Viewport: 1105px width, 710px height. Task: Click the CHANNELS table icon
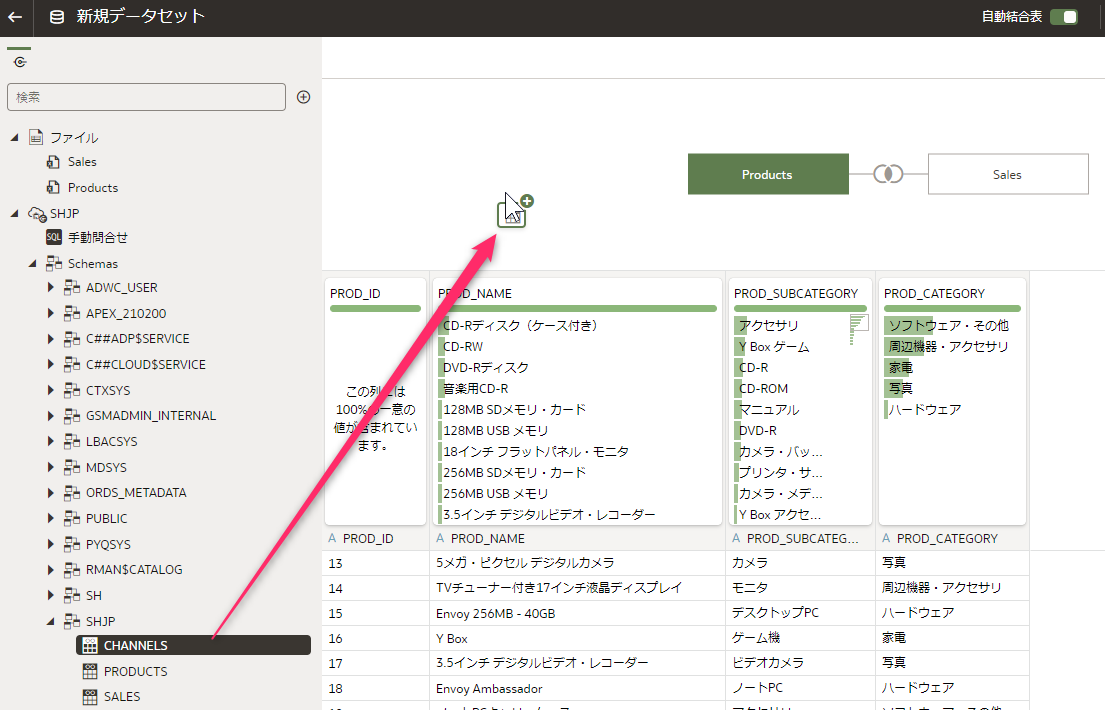[x=89, y=645]
